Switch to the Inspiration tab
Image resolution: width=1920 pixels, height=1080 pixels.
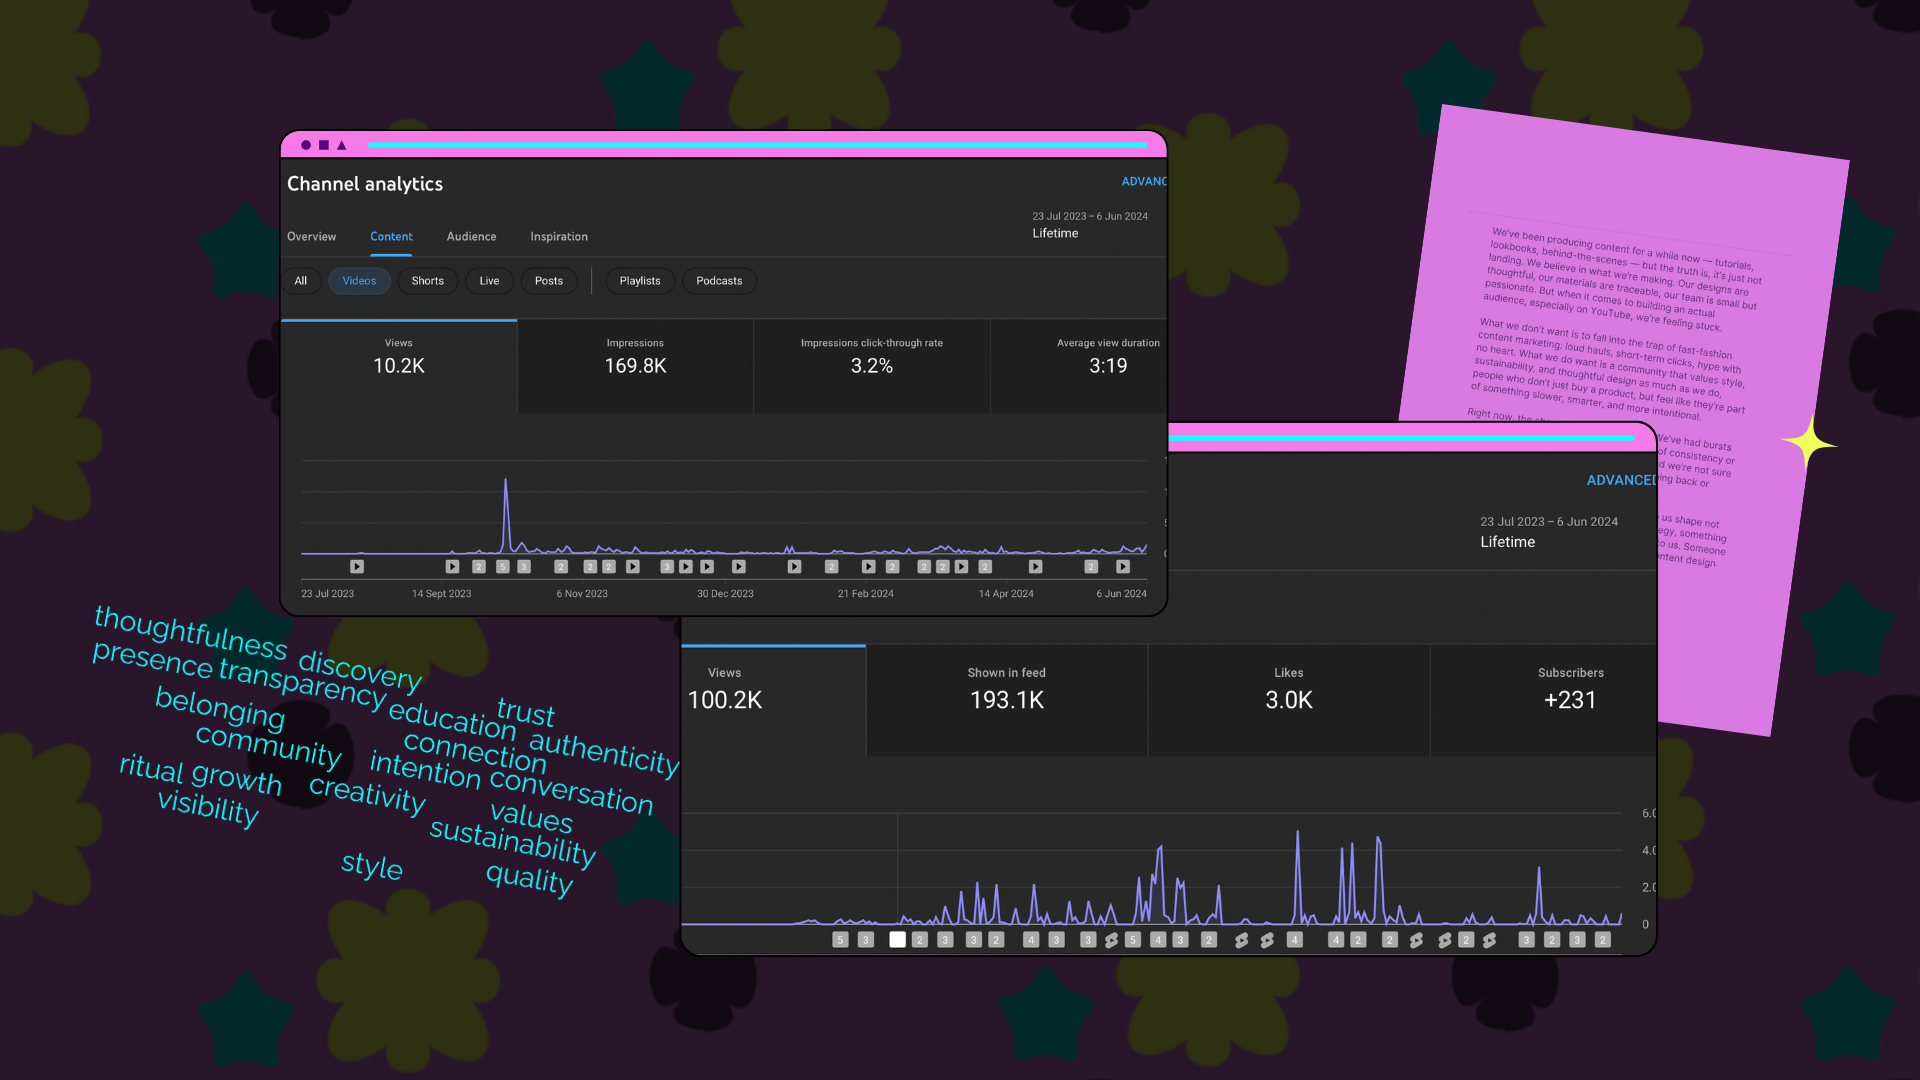point(558,237)
